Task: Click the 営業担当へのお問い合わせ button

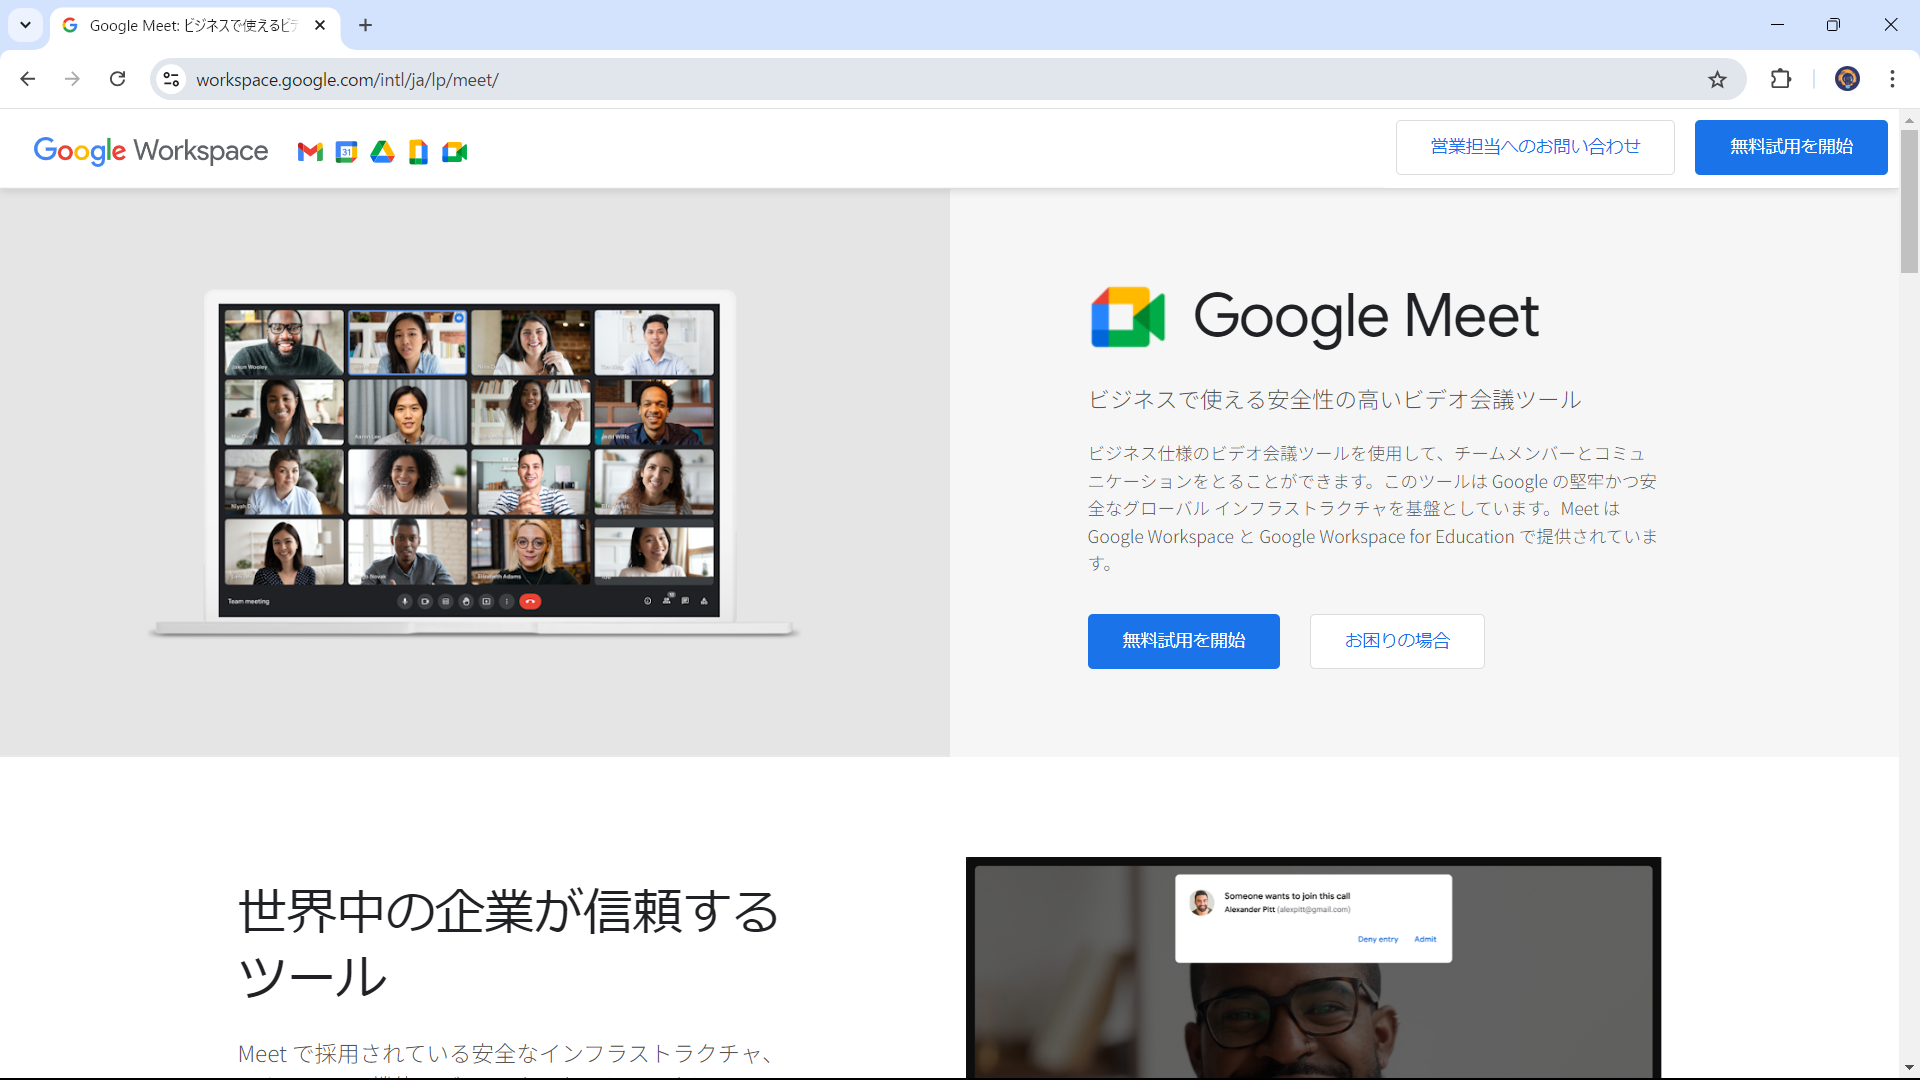Action: 1535,147
